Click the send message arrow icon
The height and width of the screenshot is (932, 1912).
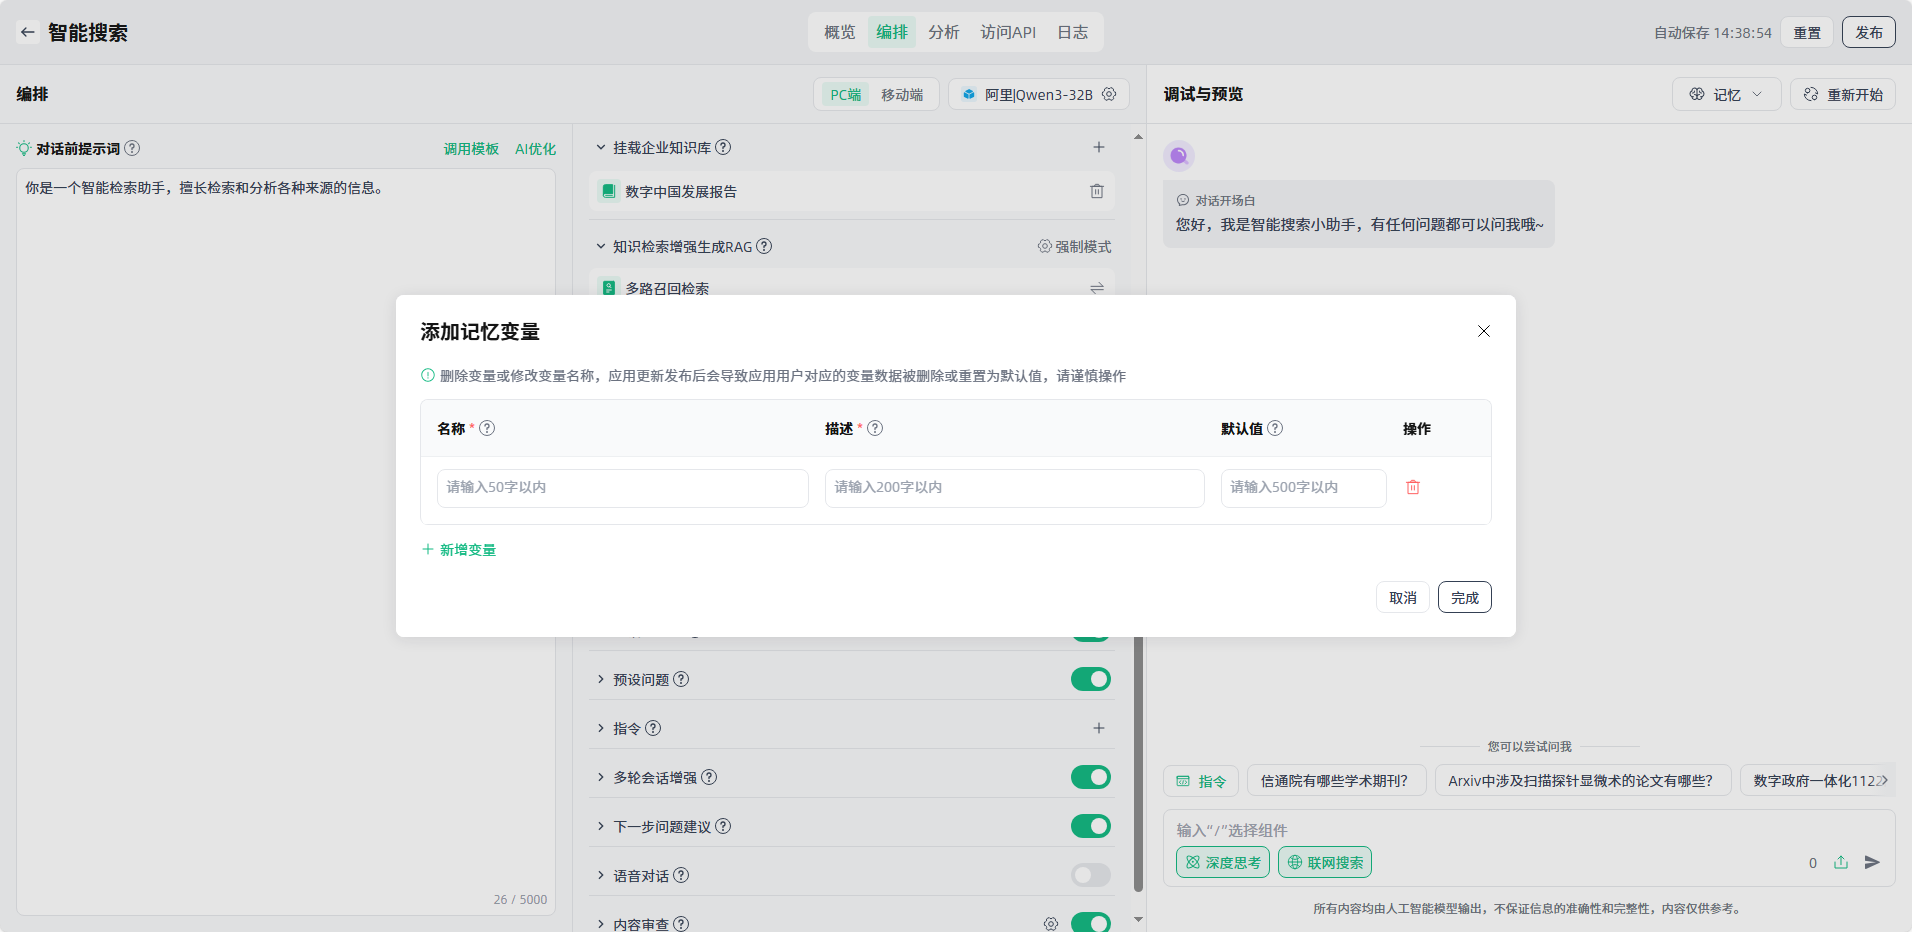click(x=1872, y=862)
